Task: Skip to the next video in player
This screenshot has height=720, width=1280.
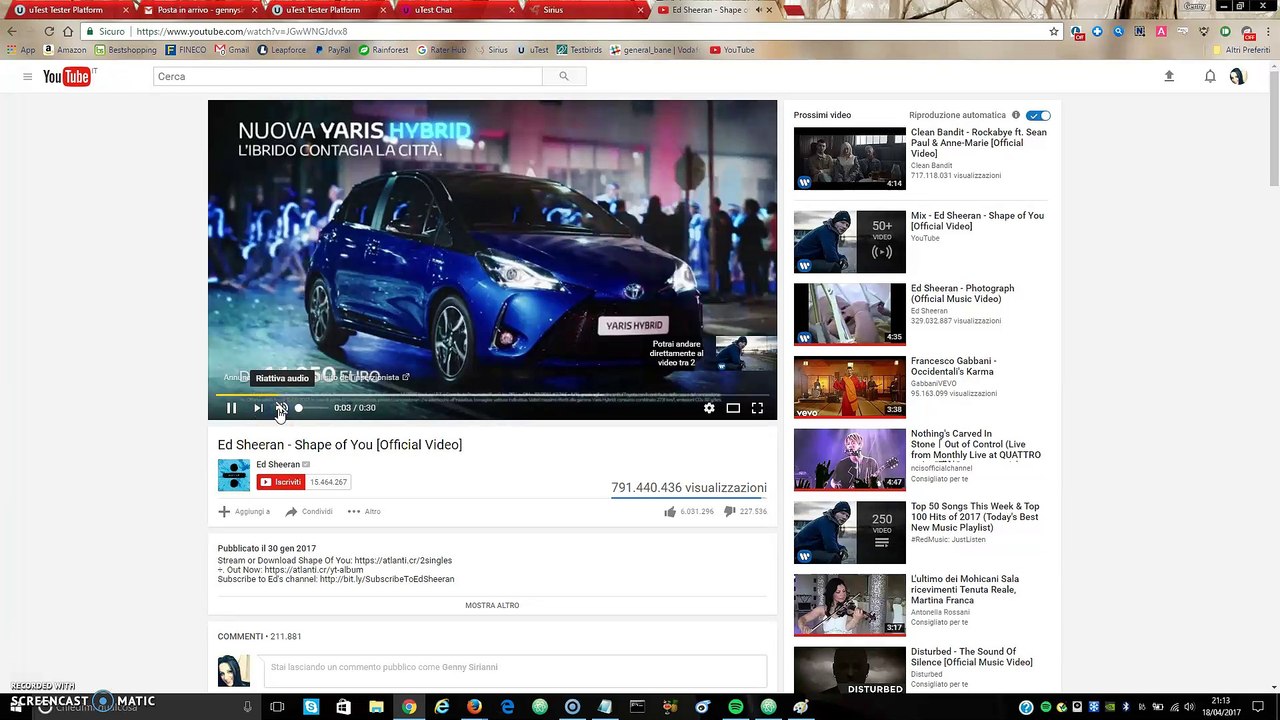Action: point(258,408)
